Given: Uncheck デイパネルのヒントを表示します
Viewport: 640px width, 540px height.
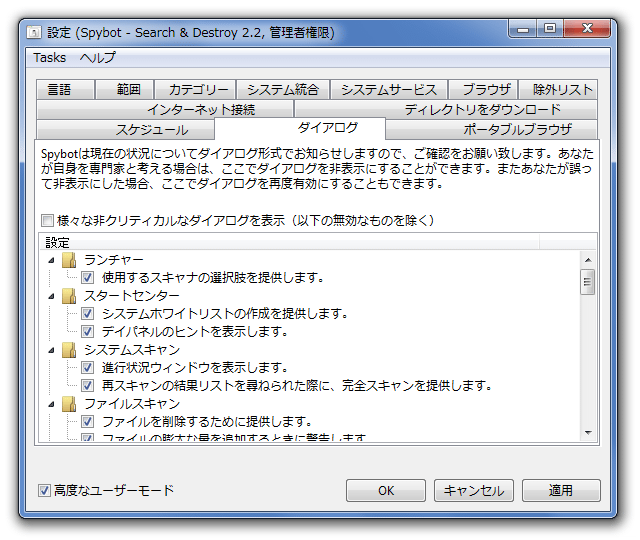Looking at the screenshot, I should tap(87, 331).
